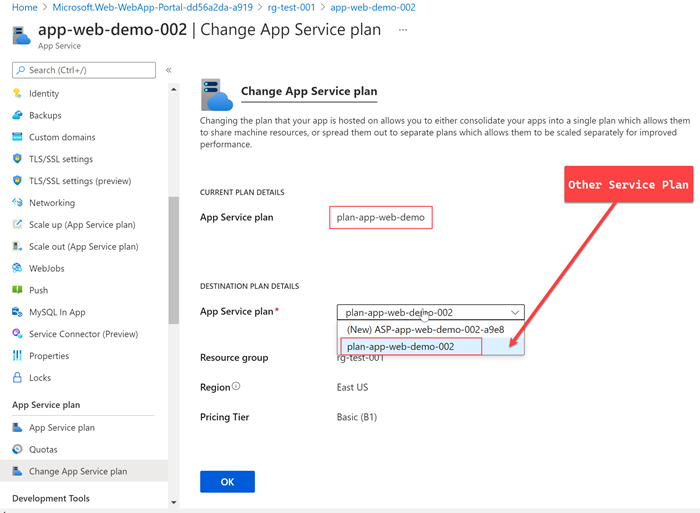Open Networking settings
This screenshot has width=700, height=513.
(52, 203)
